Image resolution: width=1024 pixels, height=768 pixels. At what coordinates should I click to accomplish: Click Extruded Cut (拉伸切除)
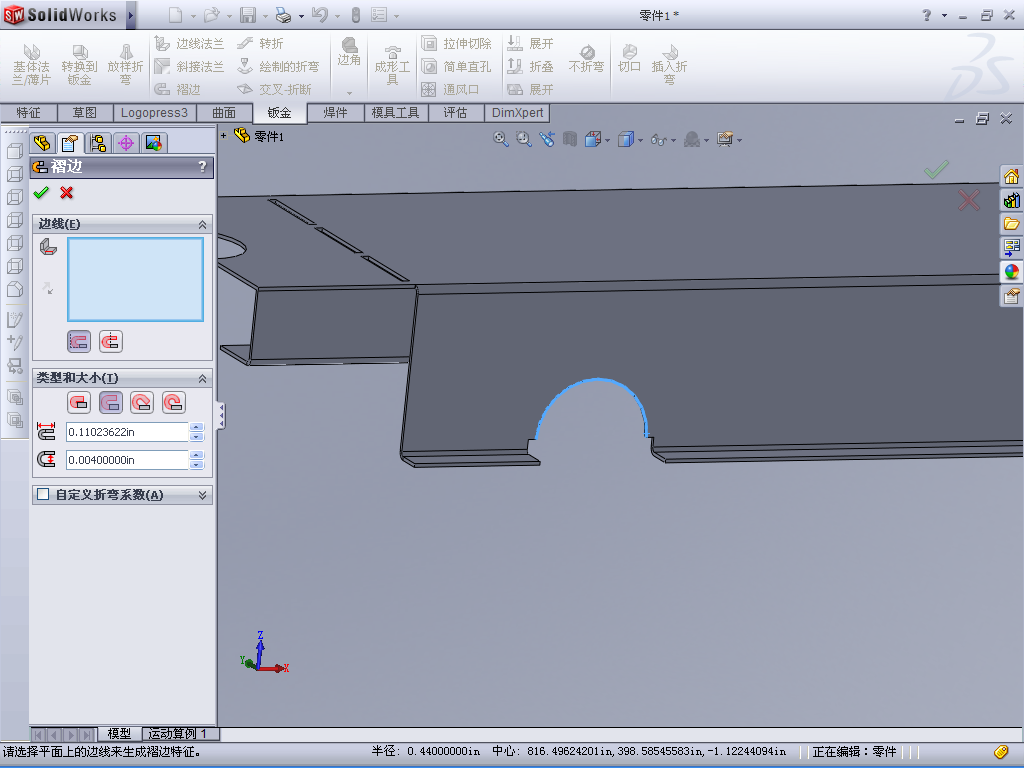coord(456,44)
